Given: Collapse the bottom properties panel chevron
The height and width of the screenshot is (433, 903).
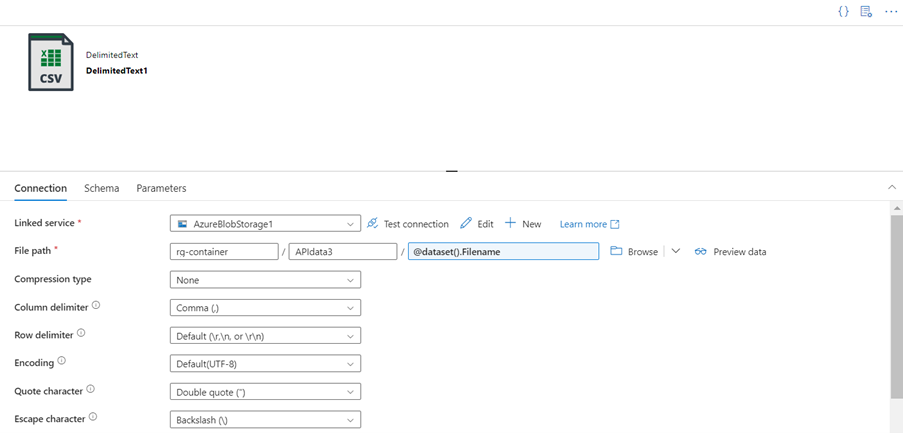Looking at the screenshot, I should coord(891,187).
